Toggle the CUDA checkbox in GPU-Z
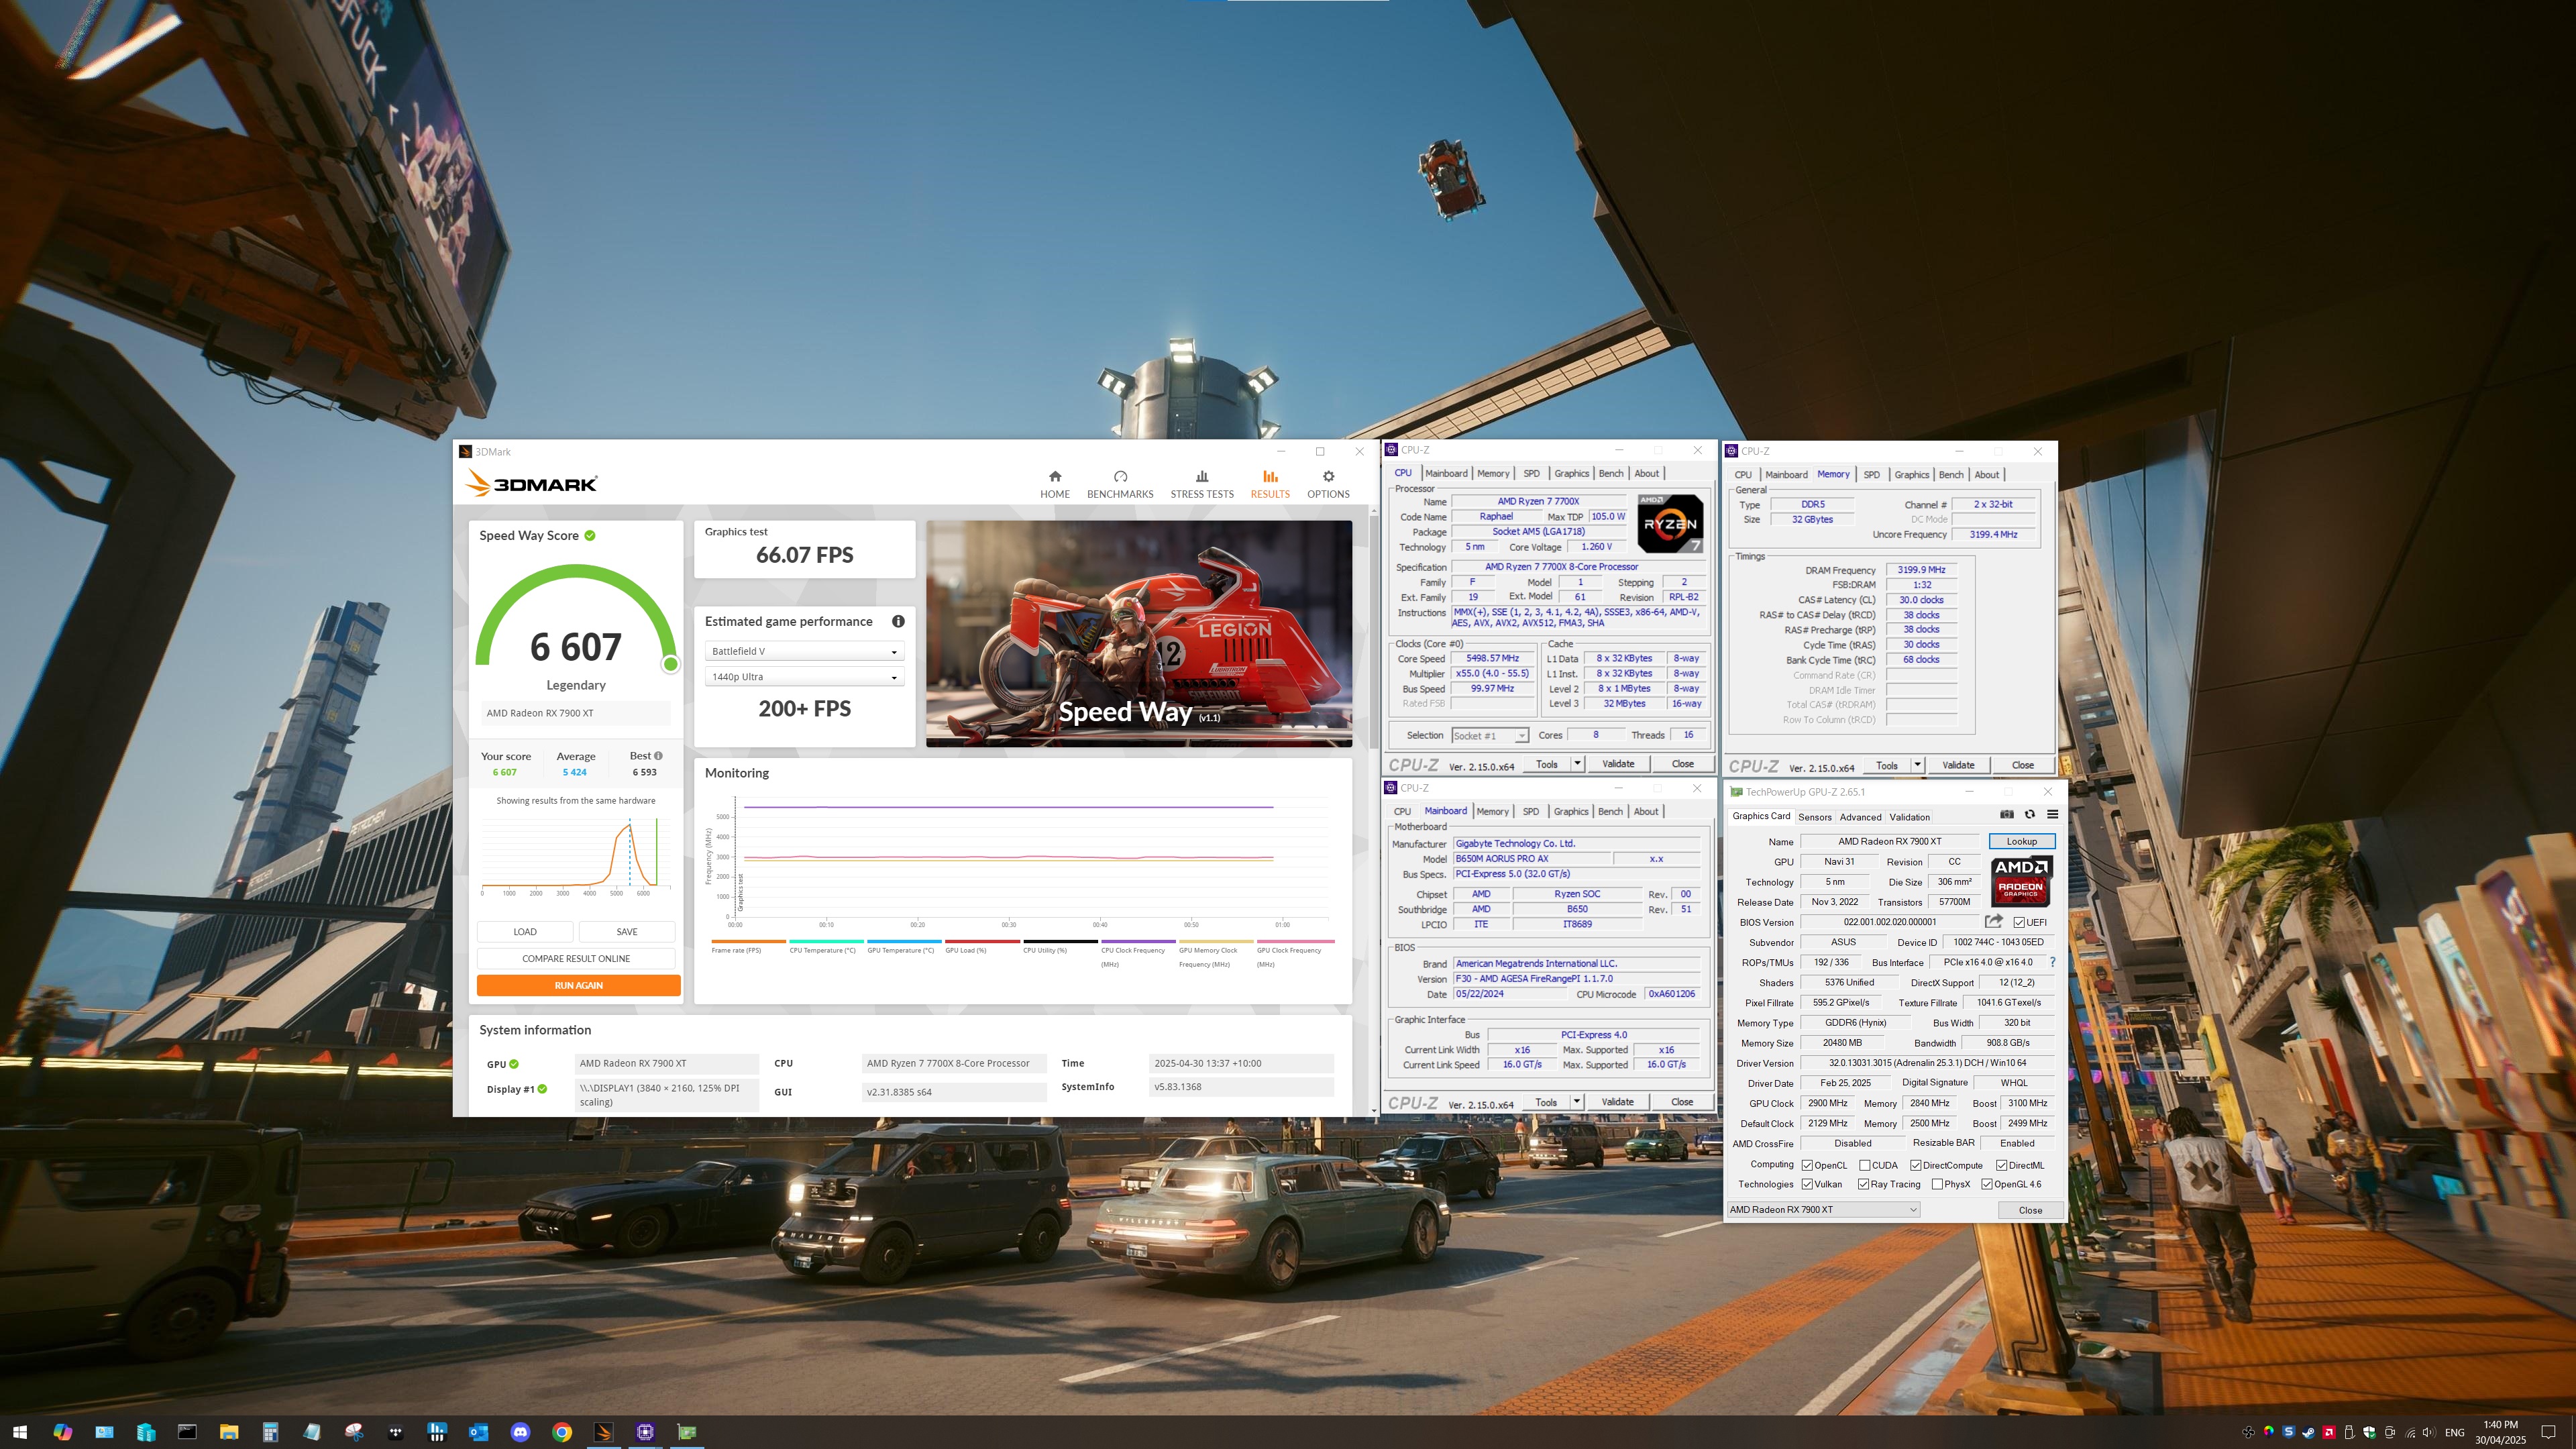 [x=1865, y=1165]
